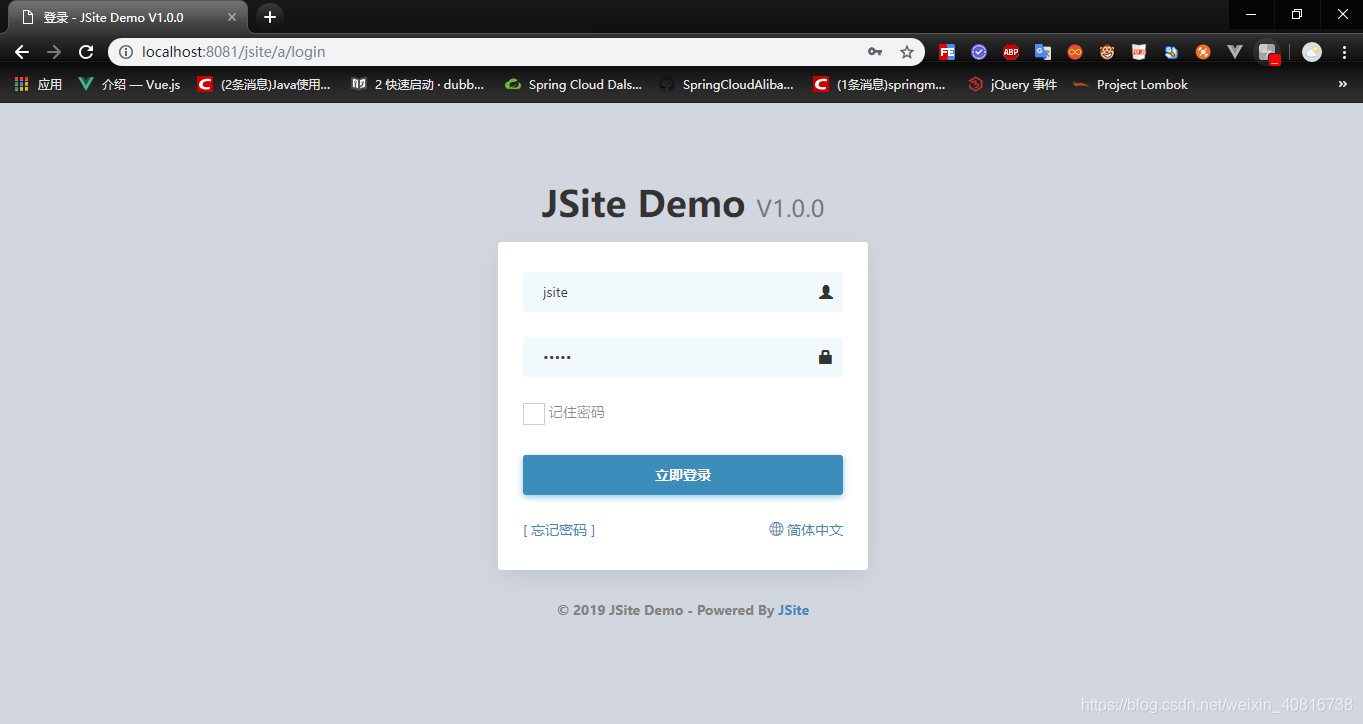Open the Chrome three-dot menu

point(1344,52)
